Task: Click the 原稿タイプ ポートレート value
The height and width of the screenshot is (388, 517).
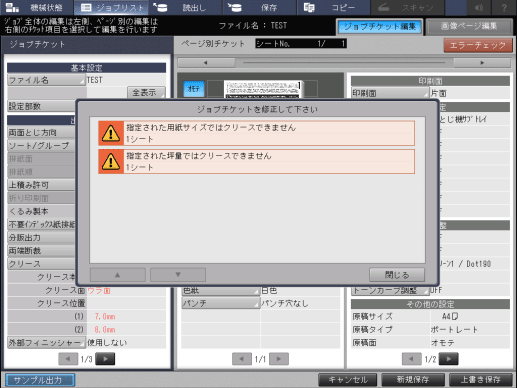Action: tap(454, 330)
